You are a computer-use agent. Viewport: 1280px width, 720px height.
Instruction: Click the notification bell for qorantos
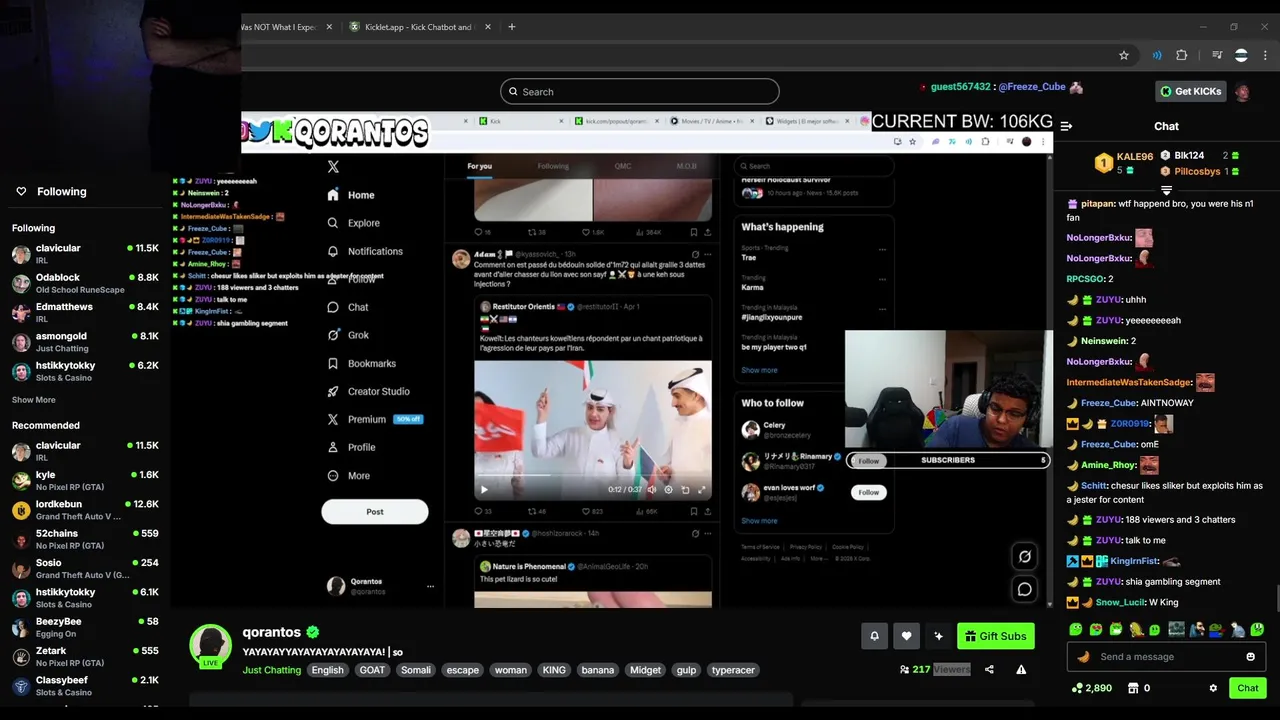pyautogui.click(x=874, y=636)
